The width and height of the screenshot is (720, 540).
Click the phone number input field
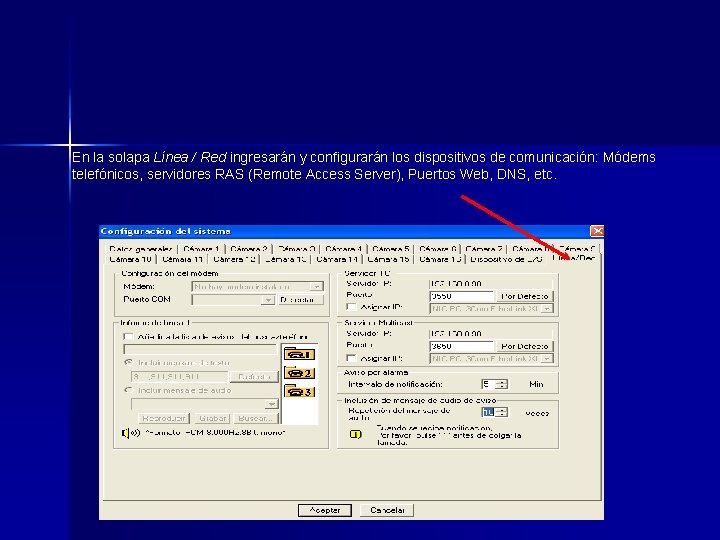point(200,349)
